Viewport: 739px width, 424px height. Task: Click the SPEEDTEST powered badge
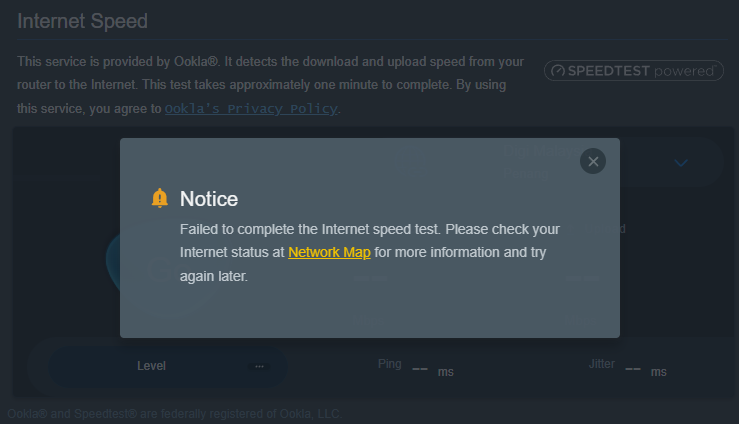(633, 71)
